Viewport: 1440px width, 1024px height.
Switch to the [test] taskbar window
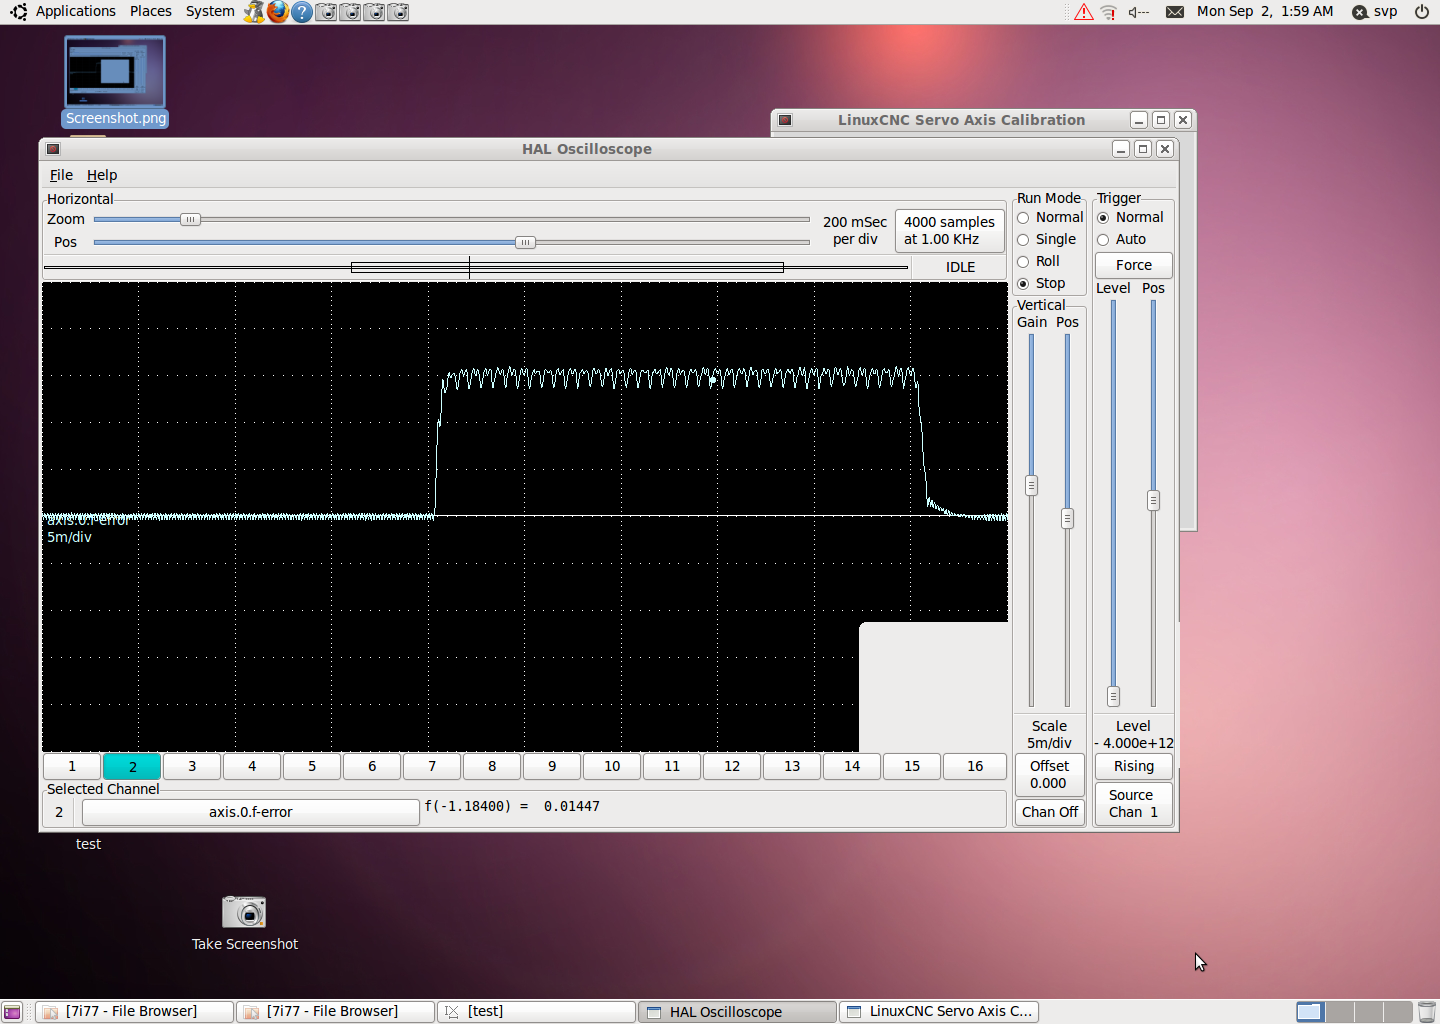pos(537,1012)
